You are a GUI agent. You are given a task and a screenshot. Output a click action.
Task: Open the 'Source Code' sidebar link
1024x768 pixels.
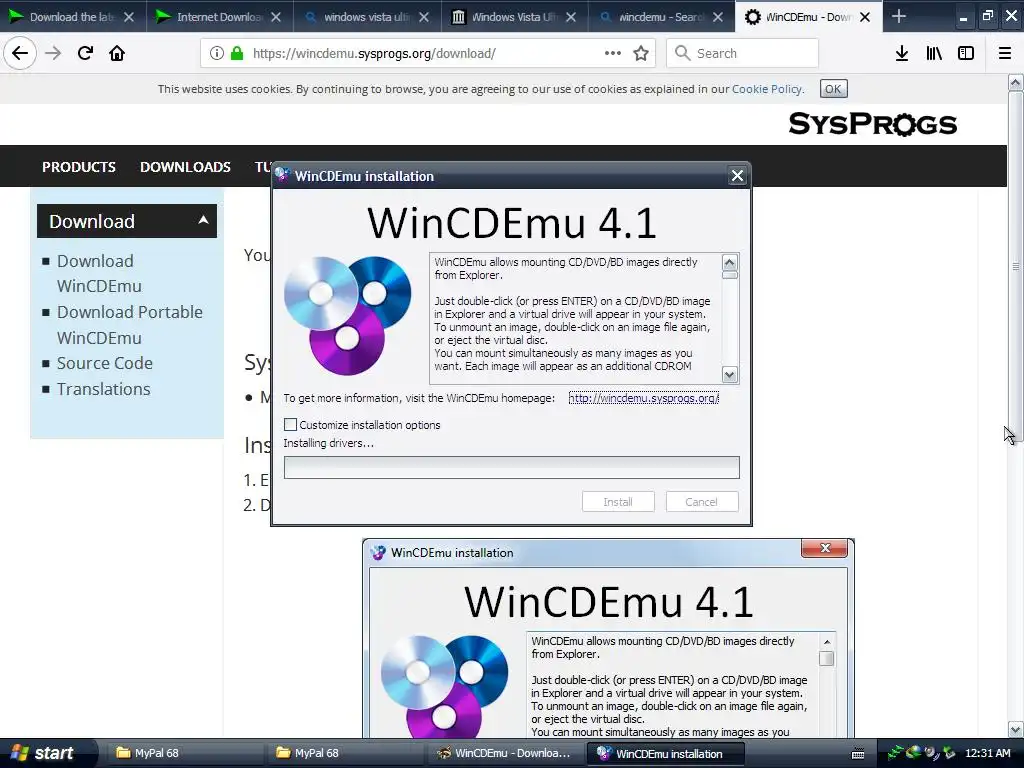(104, 363)
